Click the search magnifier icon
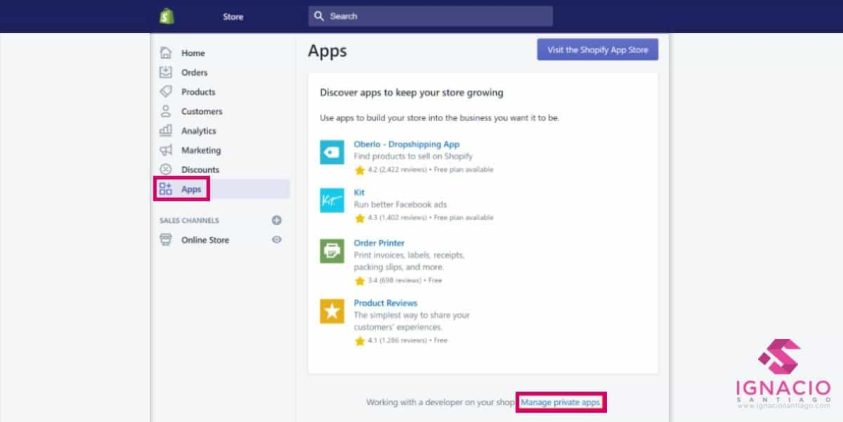Viewport: 843px width, 422px height. (x=319, y=16)
